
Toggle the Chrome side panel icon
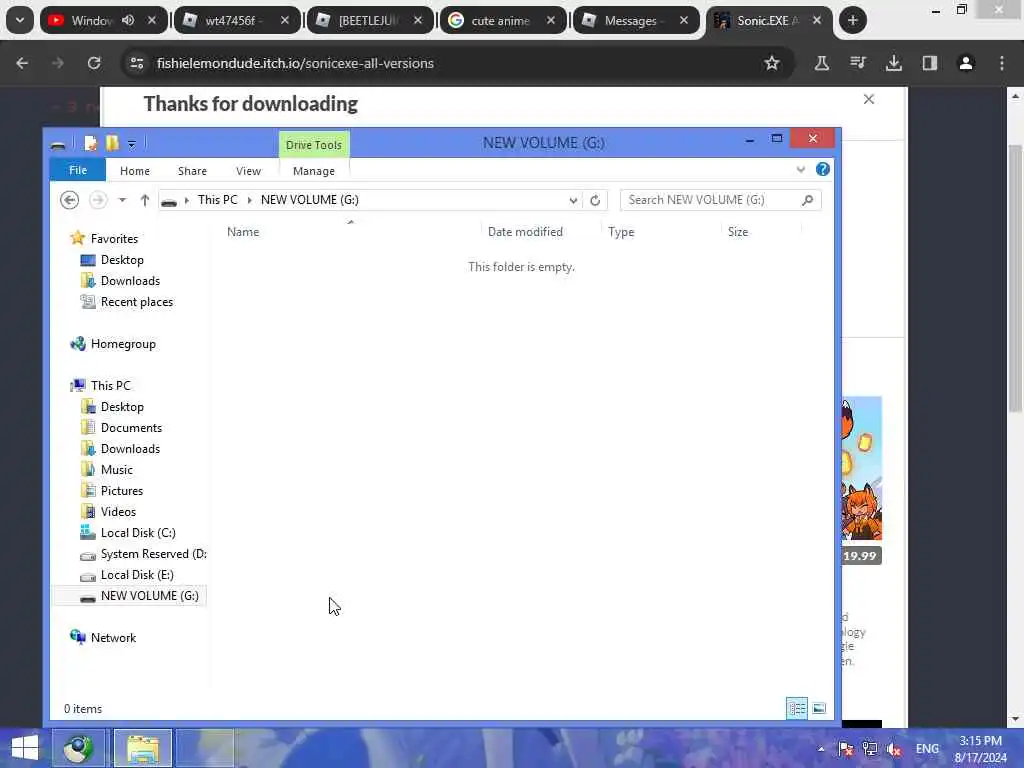pos(929,63)
